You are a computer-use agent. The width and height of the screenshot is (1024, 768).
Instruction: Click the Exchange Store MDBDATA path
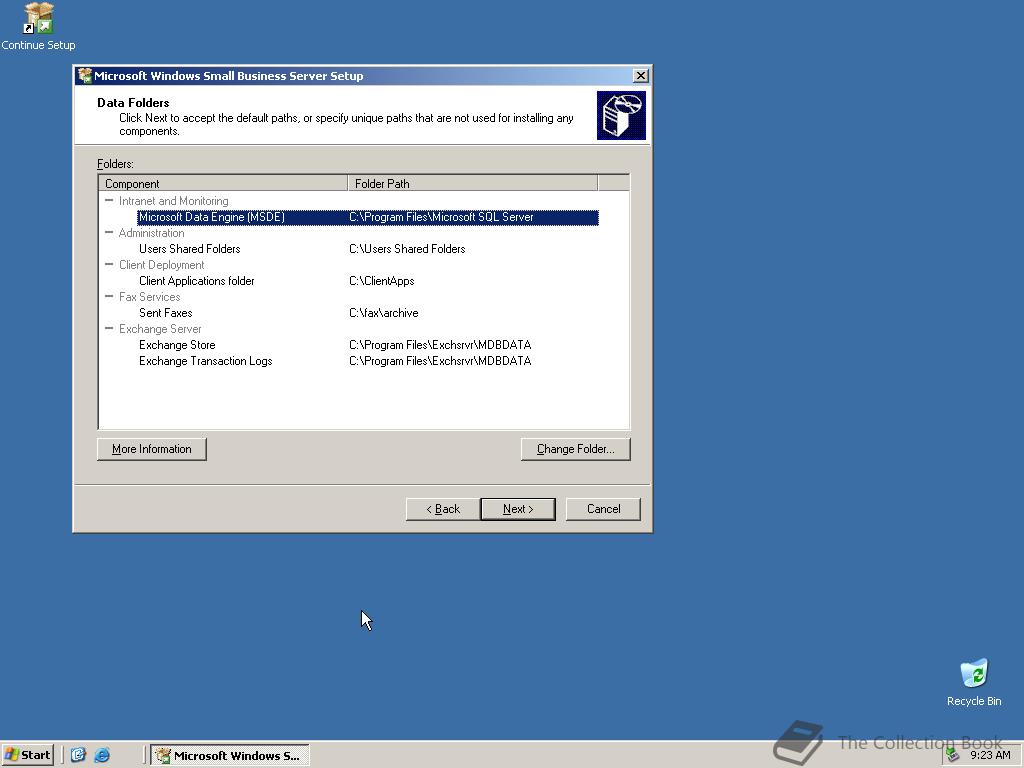[440, 345]
